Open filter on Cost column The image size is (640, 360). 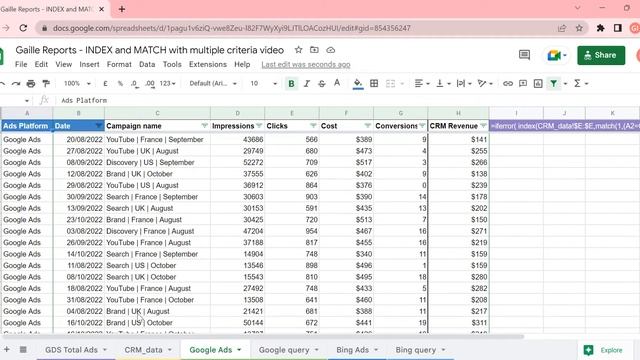pos(368,126)
